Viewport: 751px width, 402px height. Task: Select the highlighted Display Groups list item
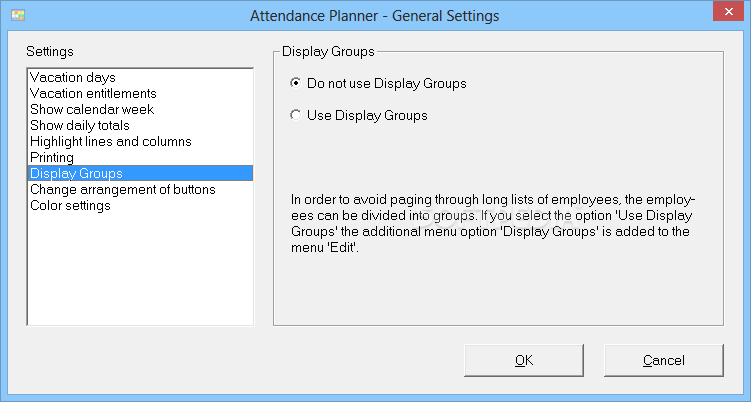point(140,173)
